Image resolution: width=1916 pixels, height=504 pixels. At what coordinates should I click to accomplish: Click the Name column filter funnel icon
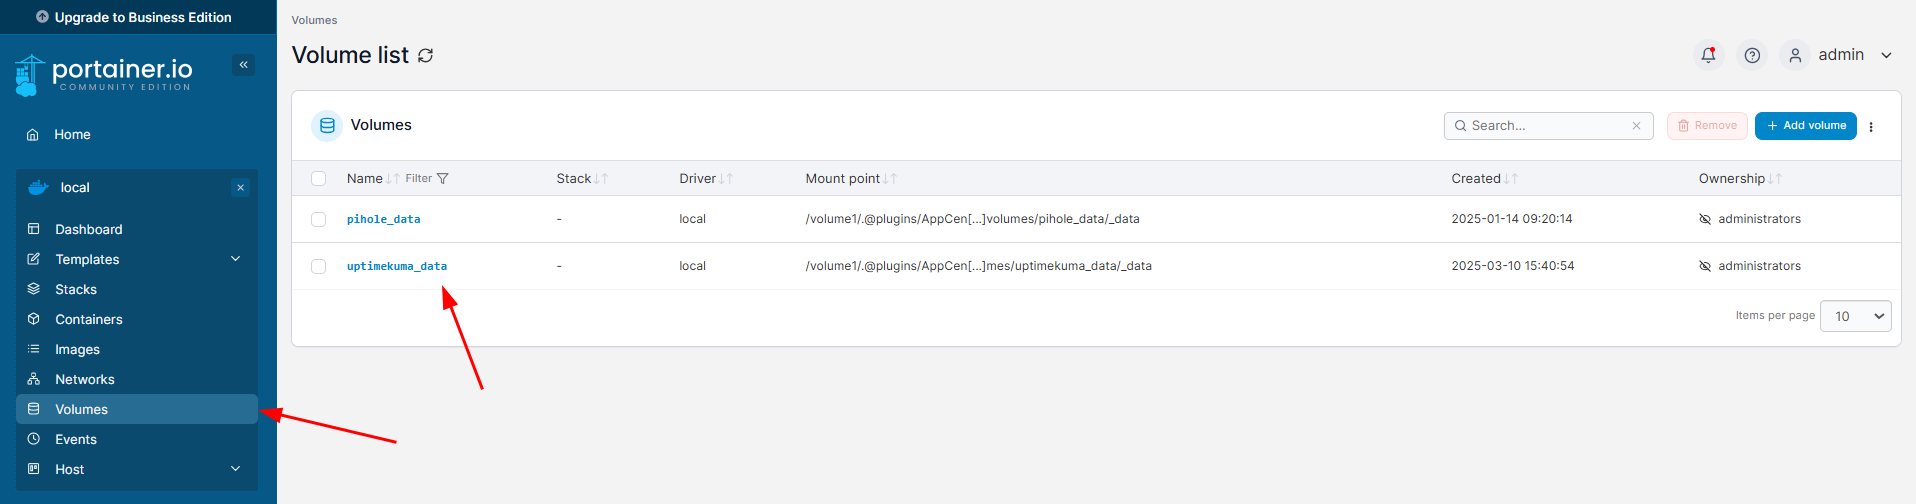(x=442, y=179)
